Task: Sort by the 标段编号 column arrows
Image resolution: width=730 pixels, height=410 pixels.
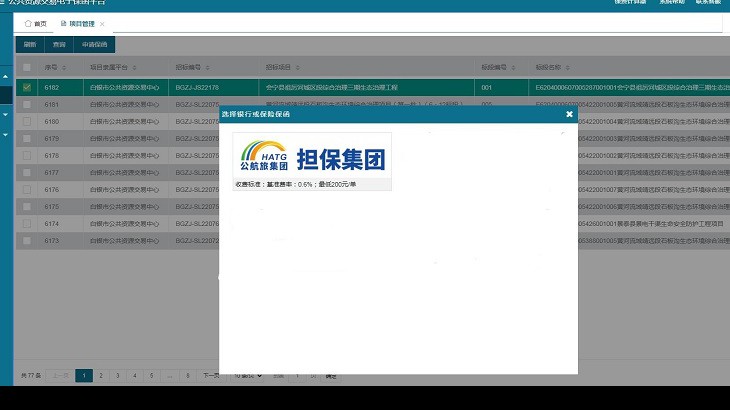Action: click(x=513, y=68)
